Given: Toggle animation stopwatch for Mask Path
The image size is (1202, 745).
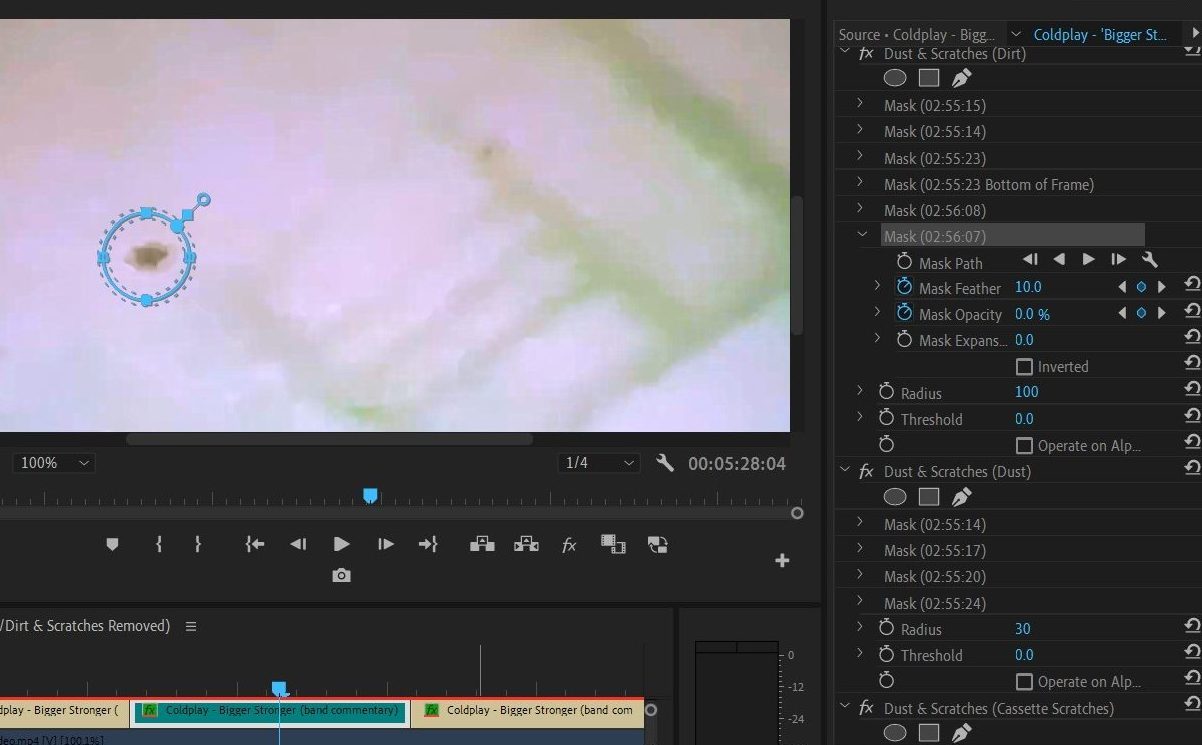Looking at the screenshot, I should tap(904, 262).
